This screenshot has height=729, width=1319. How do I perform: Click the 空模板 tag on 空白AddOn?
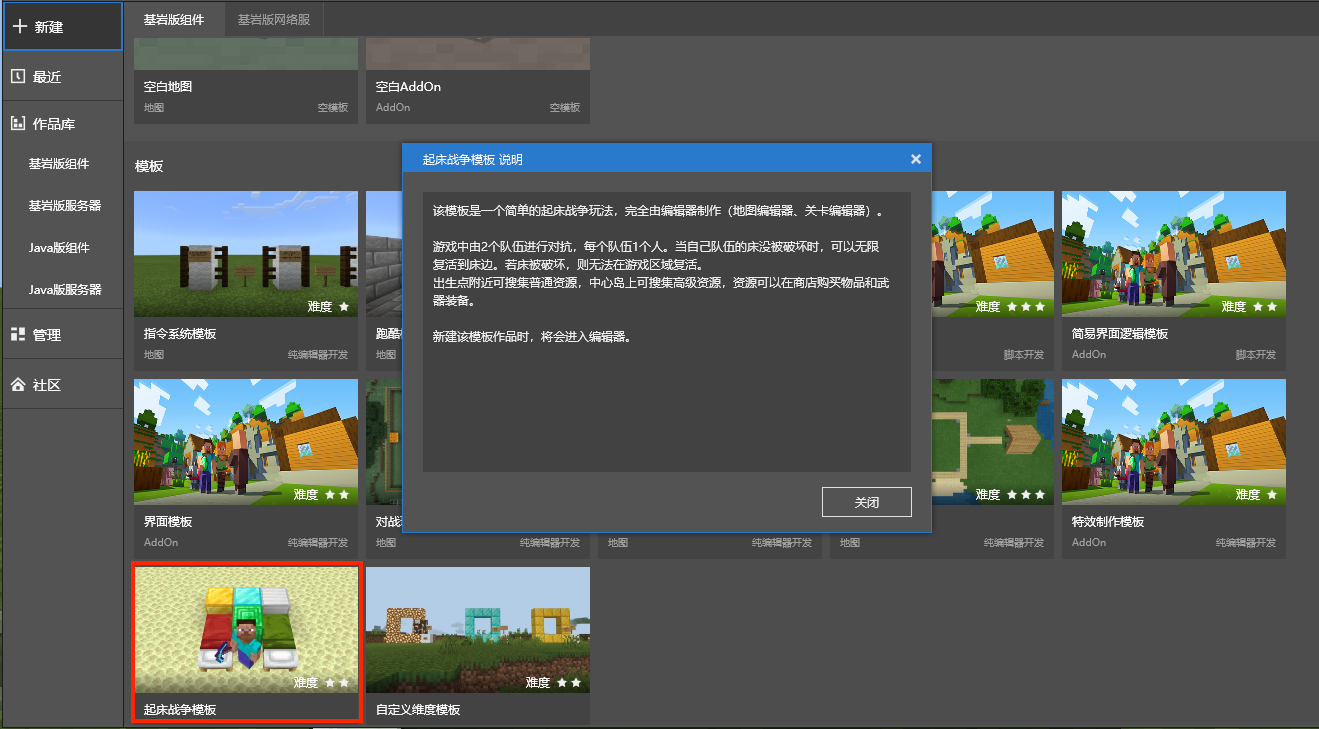(564, 107)
